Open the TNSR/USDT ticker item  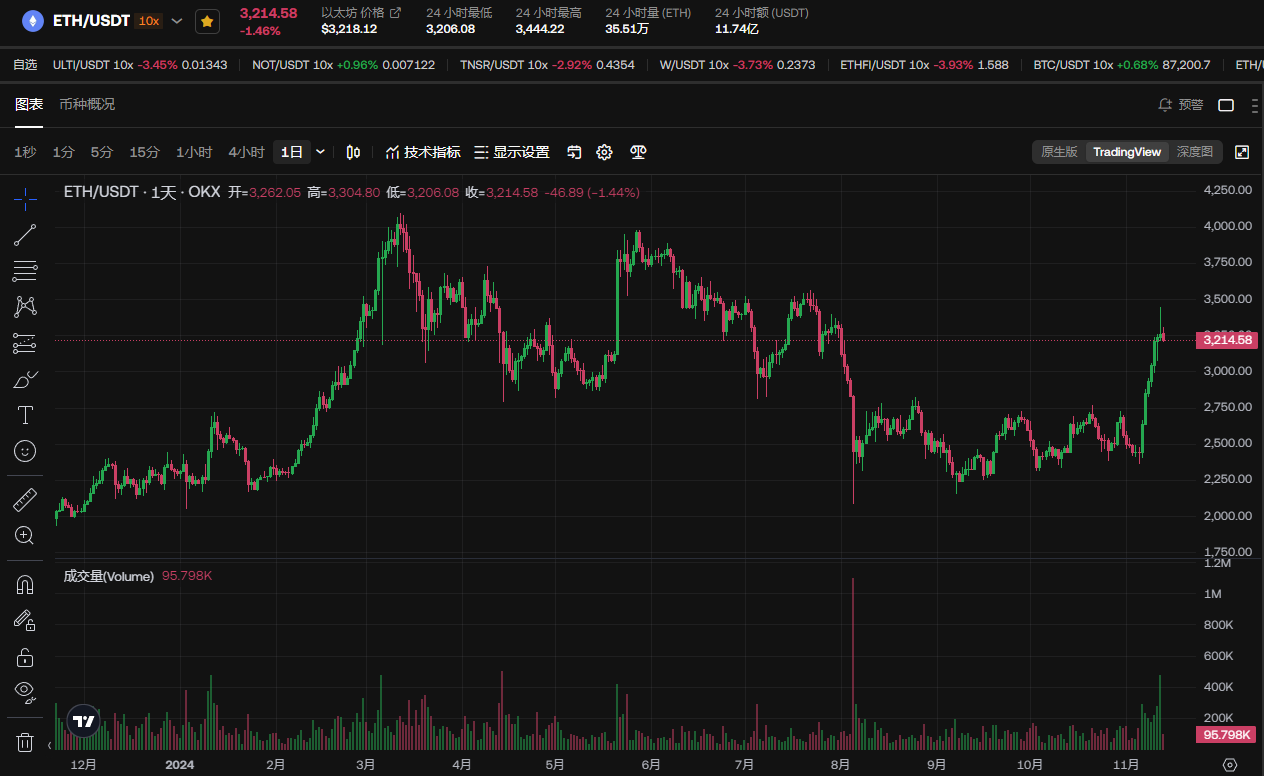(x=547, y=65)
